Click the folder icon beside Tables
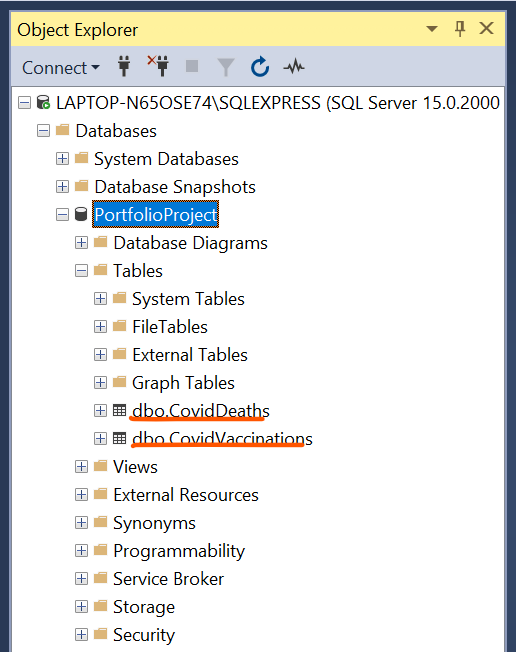Screen dimensions: 516x652 (101, 269)
